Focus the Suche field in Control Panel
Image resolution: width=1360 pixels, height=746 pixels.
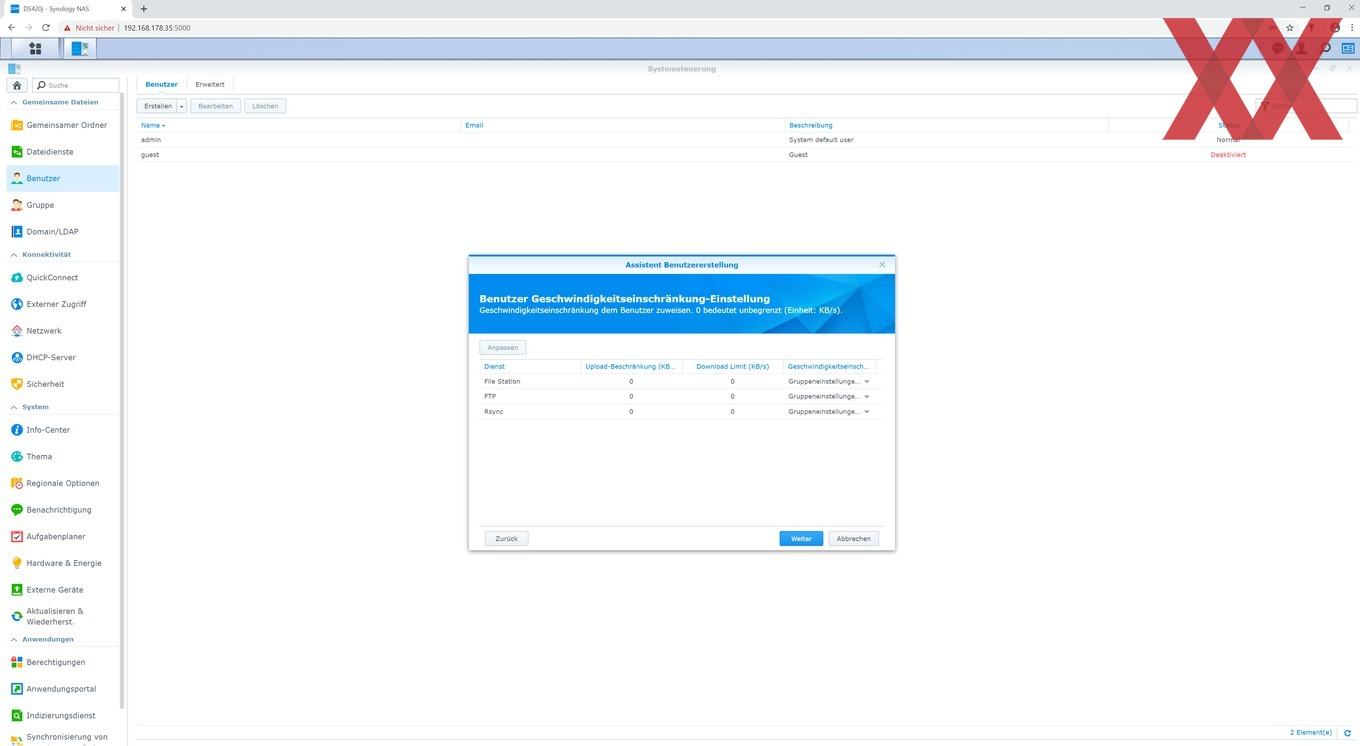[x=76, y=85]
